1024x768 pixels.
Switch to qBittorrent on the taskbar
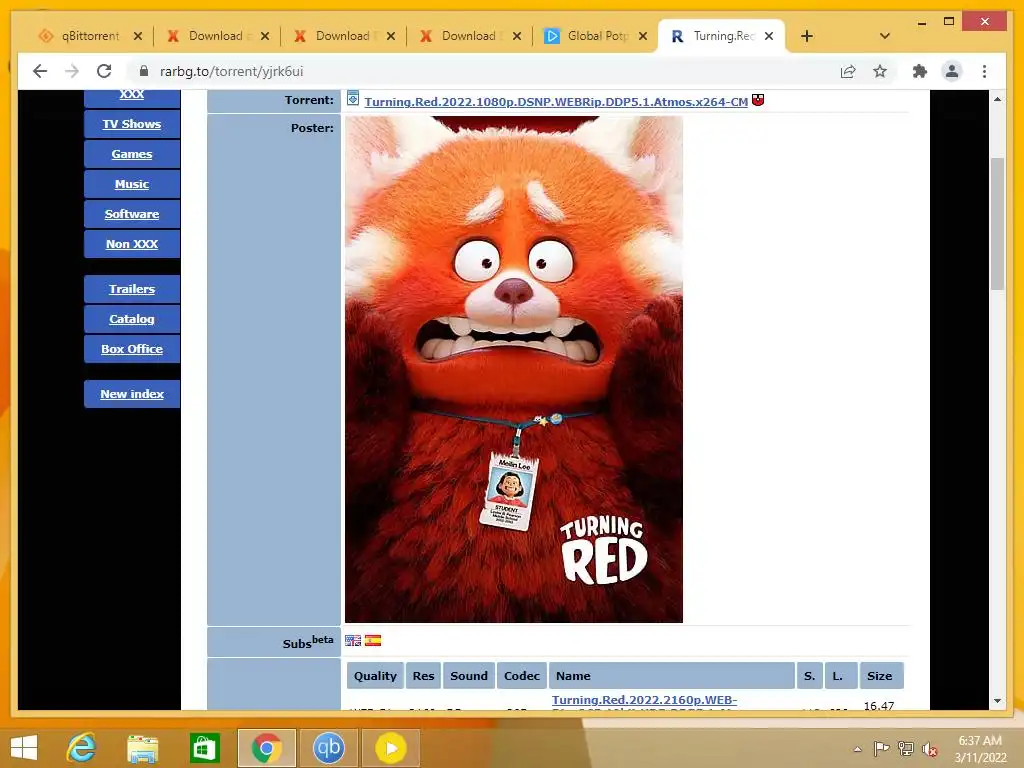[x=328, y=748]
